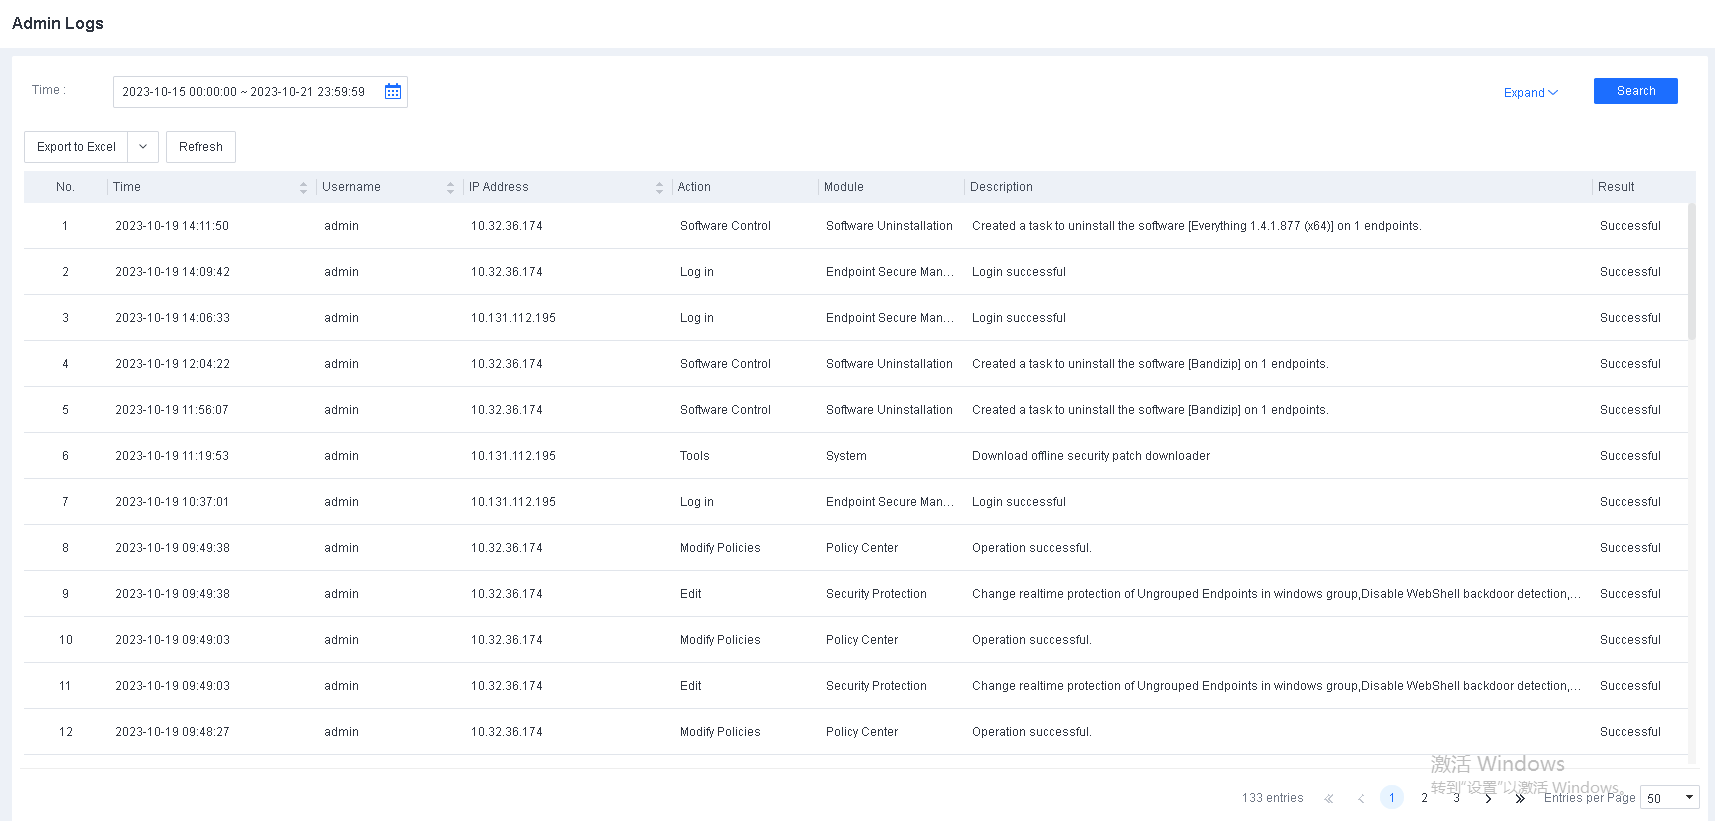Expand the advanced search filters
1715x821 pixels.
(1530, 93)
